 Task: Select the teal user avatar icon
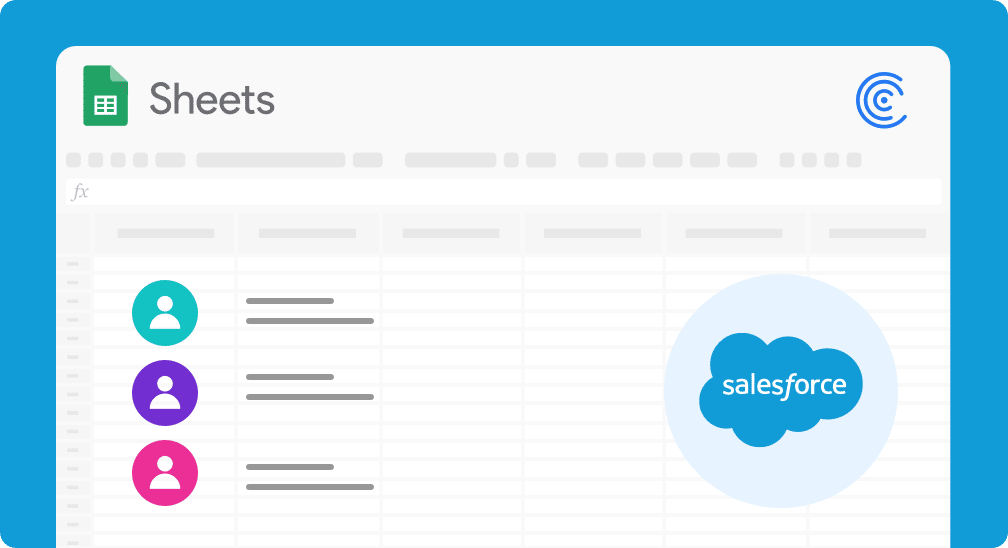pos(165,313)
